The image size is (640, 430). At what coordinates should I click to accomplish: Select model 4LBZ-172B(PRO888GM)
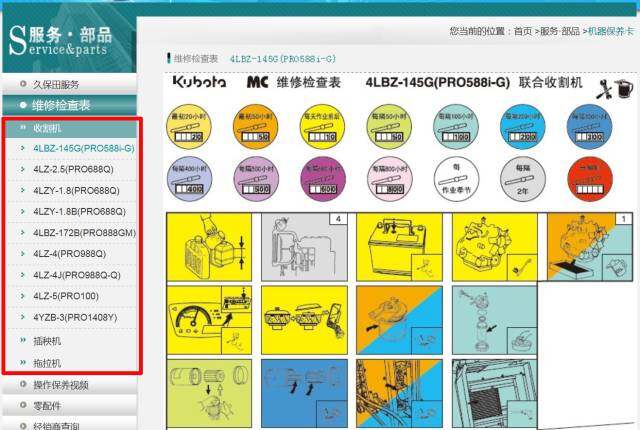click(x=84, y=233)
